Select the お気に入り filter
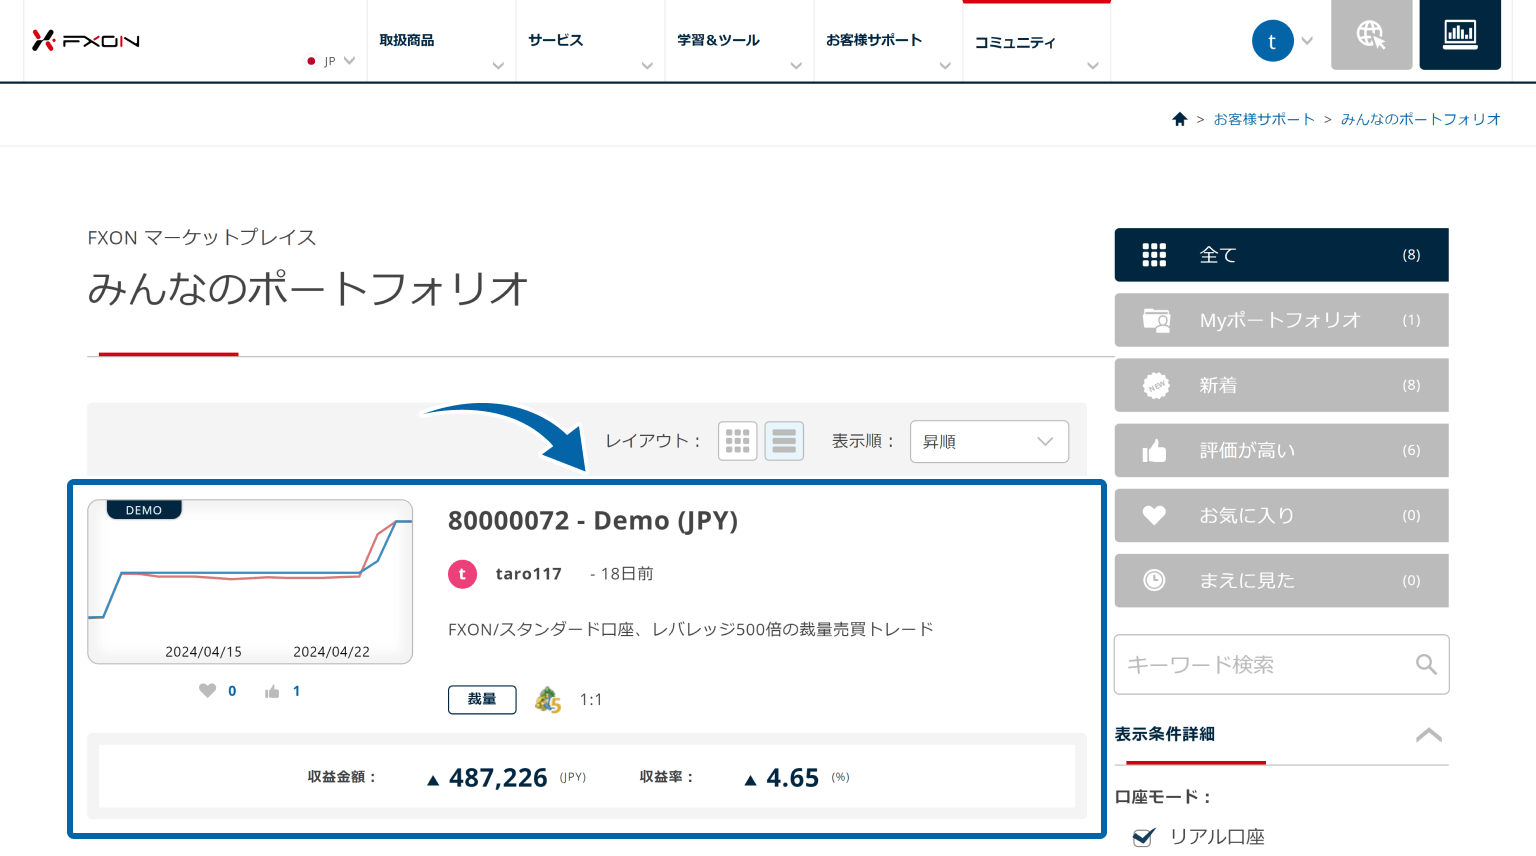 1282,515
